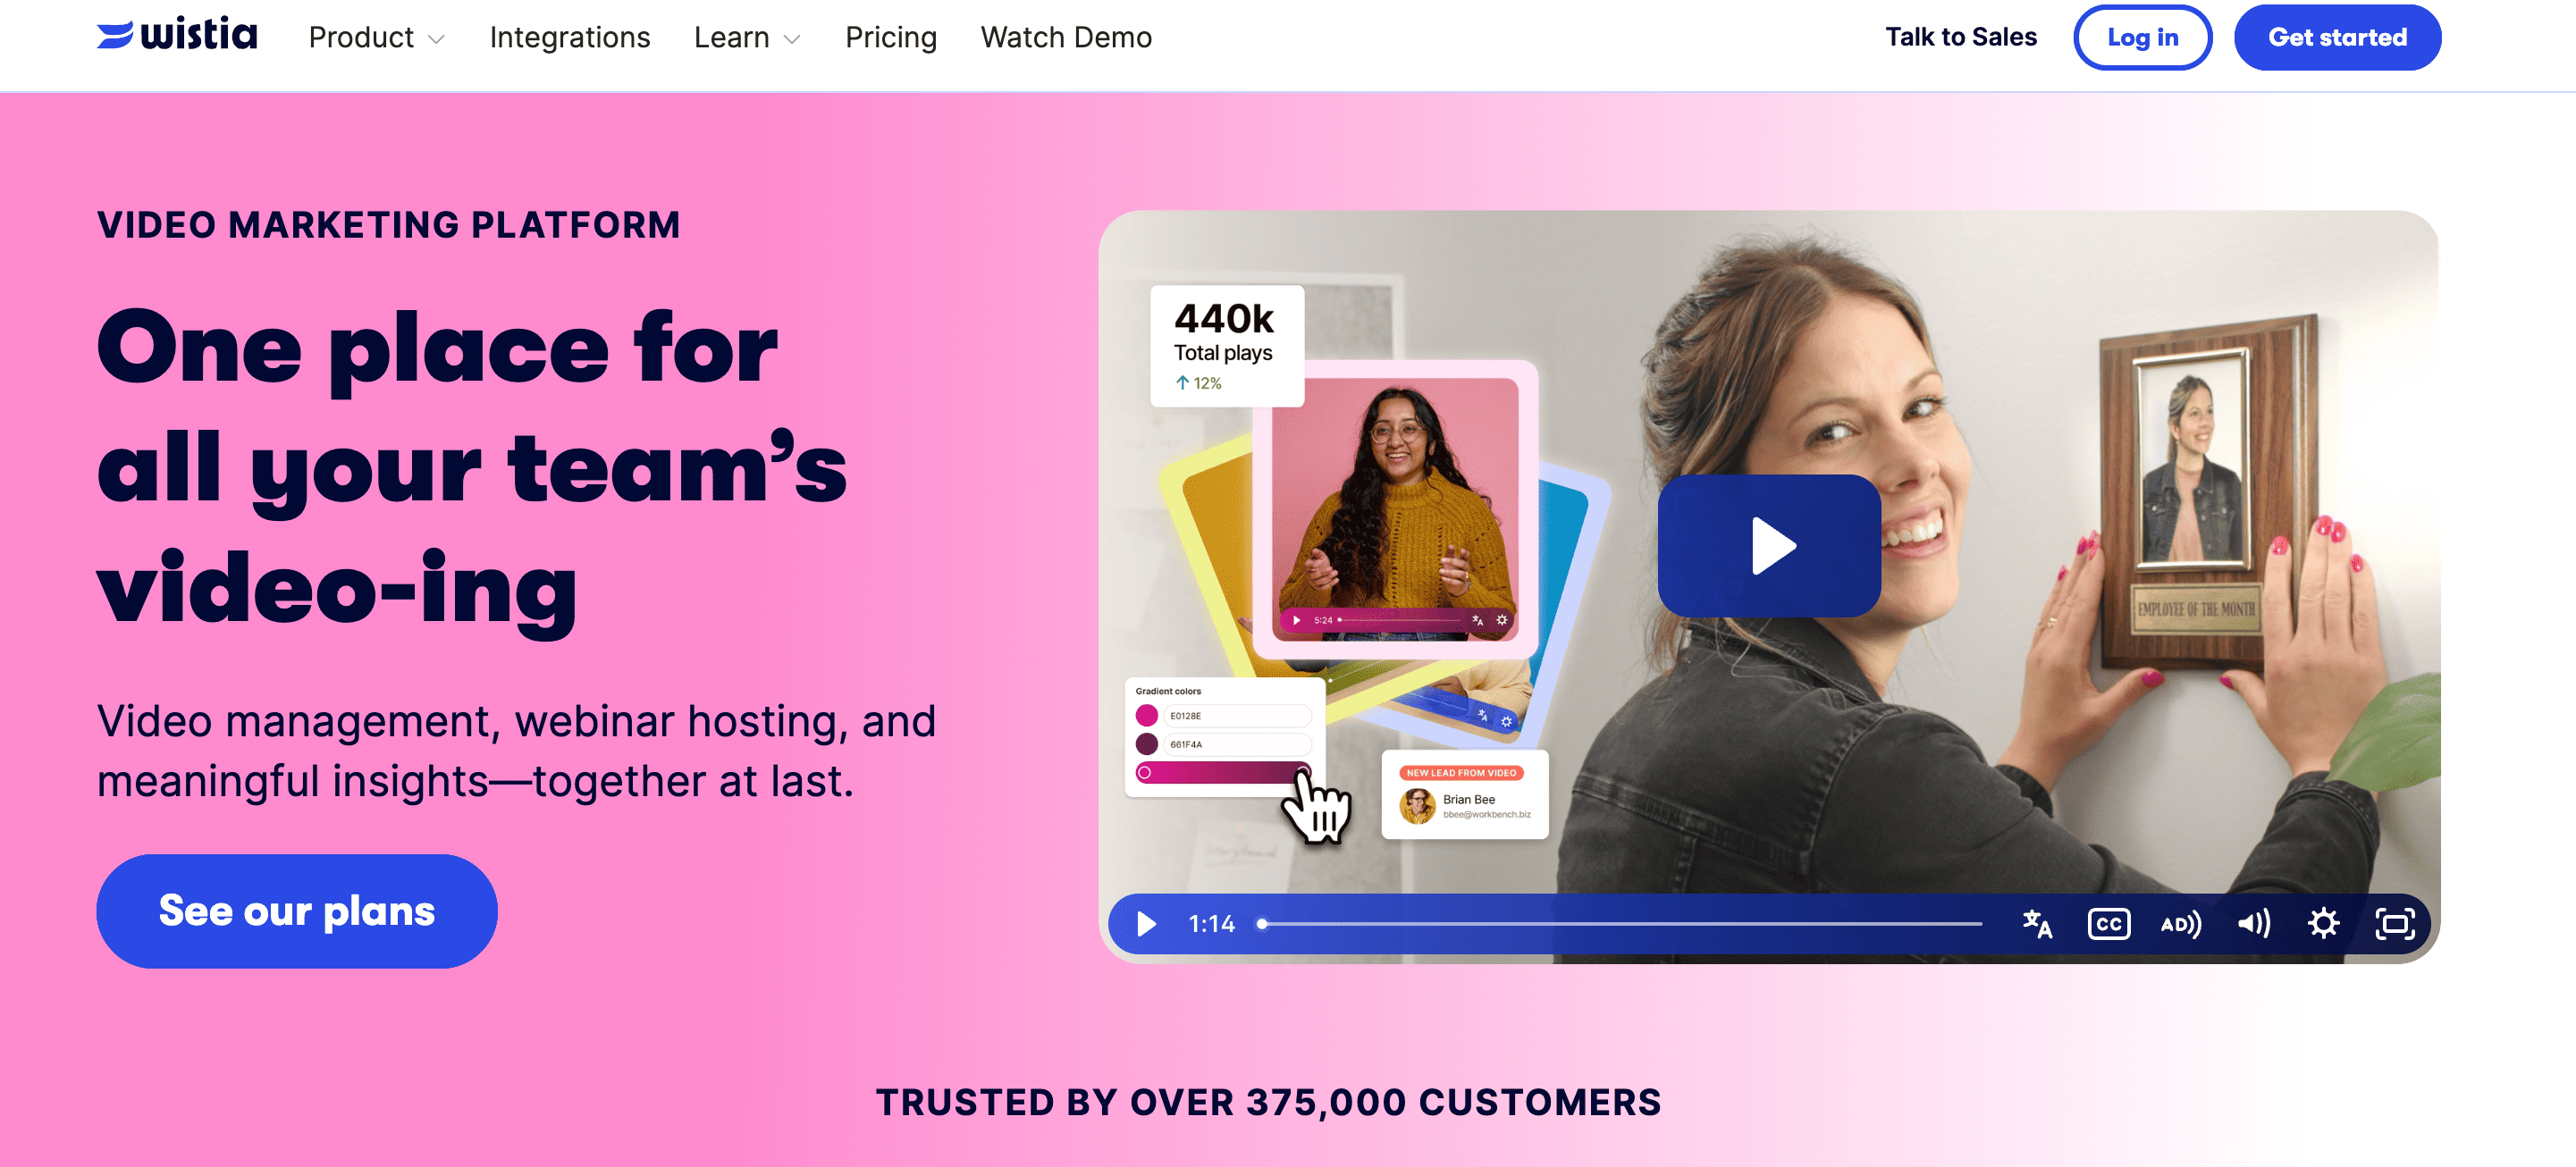2576x1167 pixels.
Task: Click the Watch Demo link
Action: click(1065, 38)
